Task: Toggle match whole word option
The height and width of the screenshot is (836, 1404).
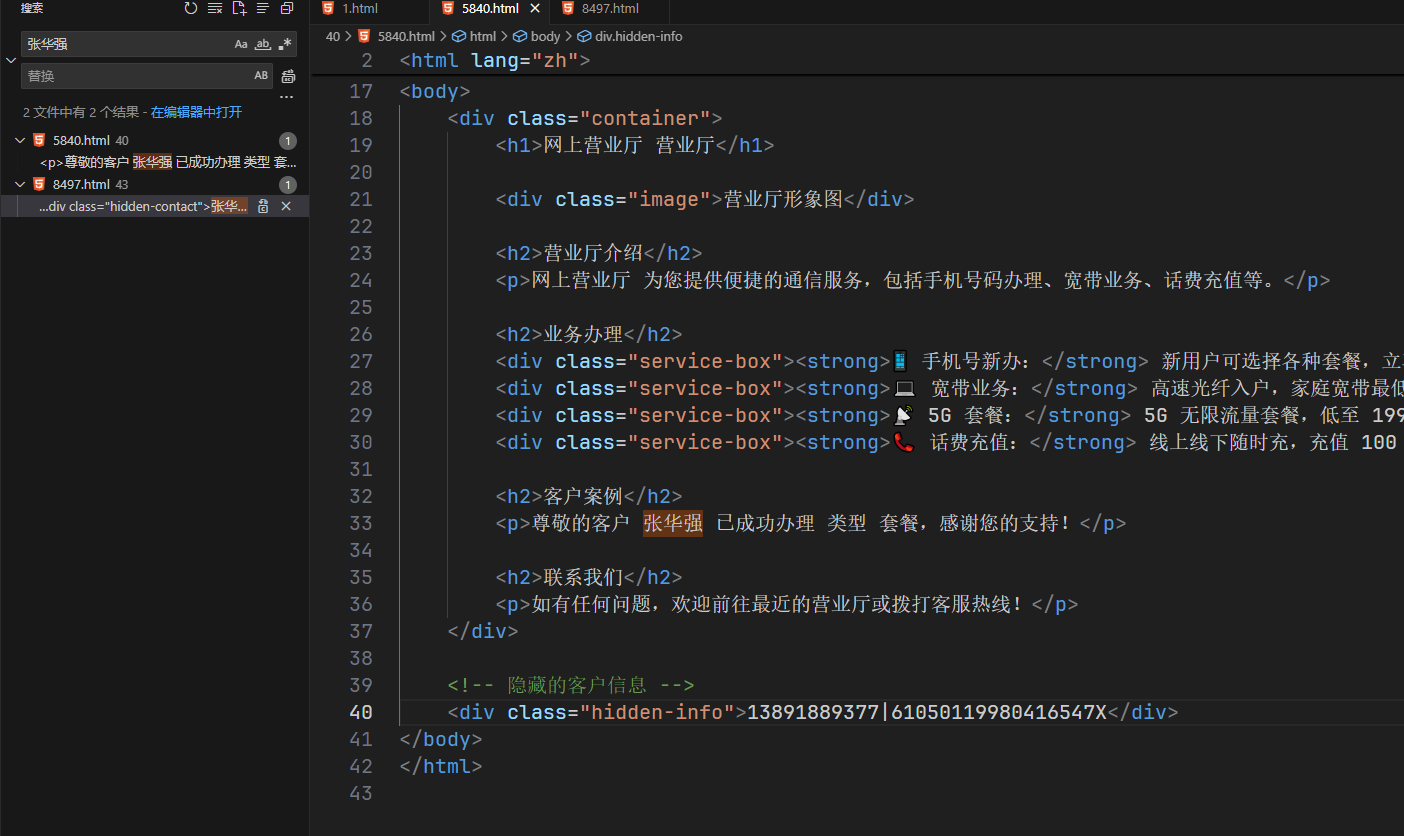Action: tap(263, 44)
